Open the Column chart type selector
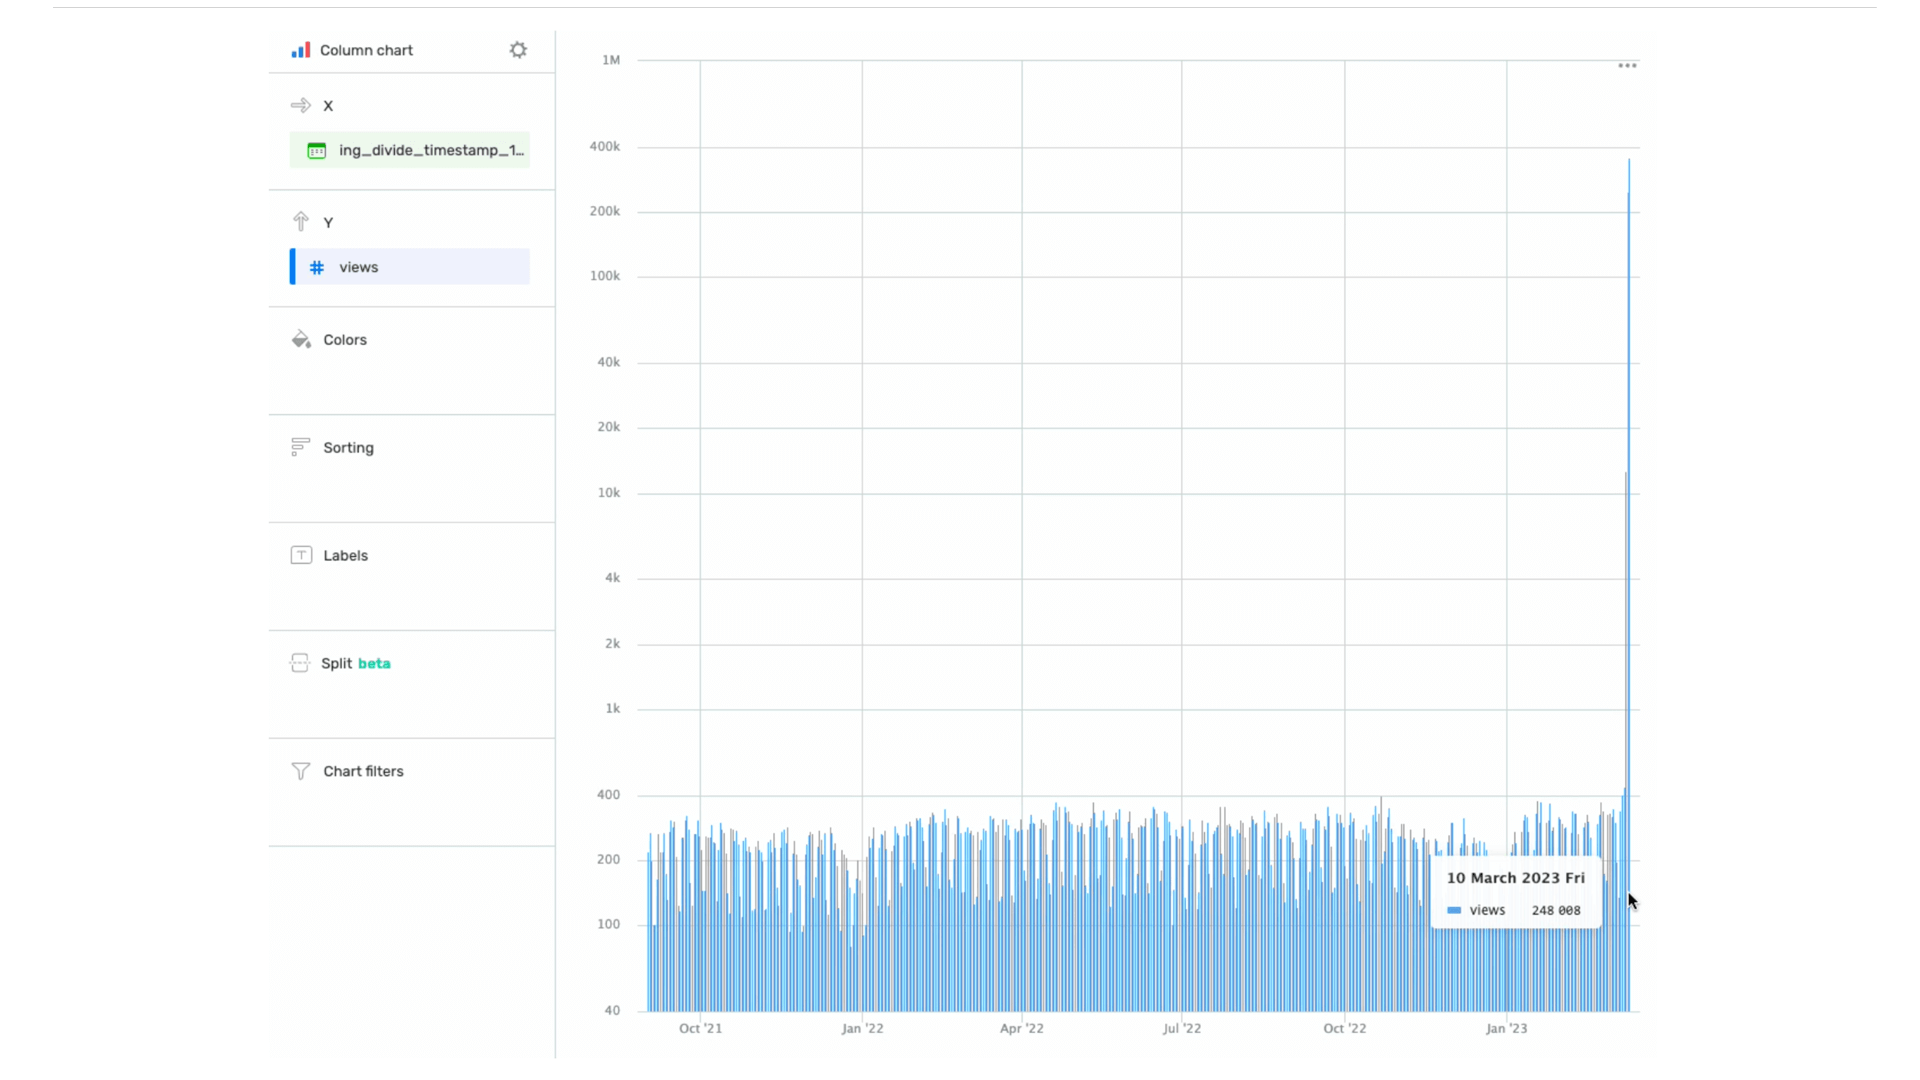Image resolution: width=1920 pixels, height=1080 pixels. tap(366, 50)
